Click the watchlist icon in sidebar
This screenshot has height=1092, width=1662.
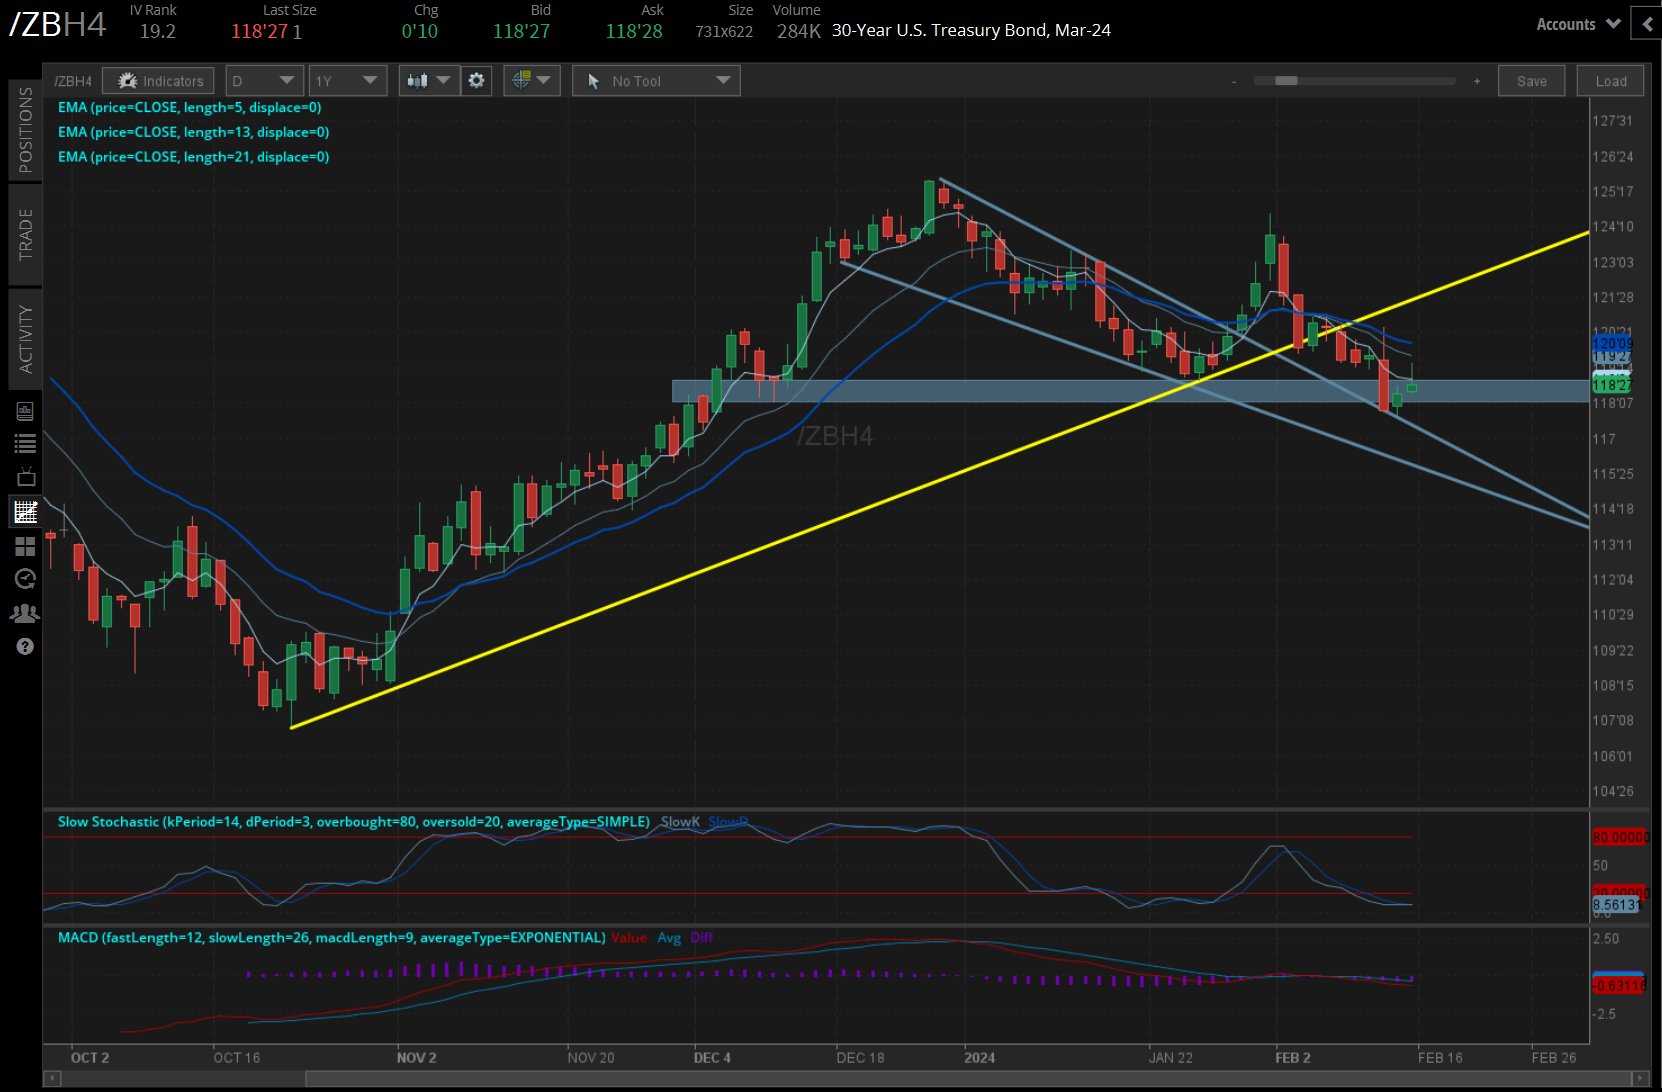pos(25,443)
